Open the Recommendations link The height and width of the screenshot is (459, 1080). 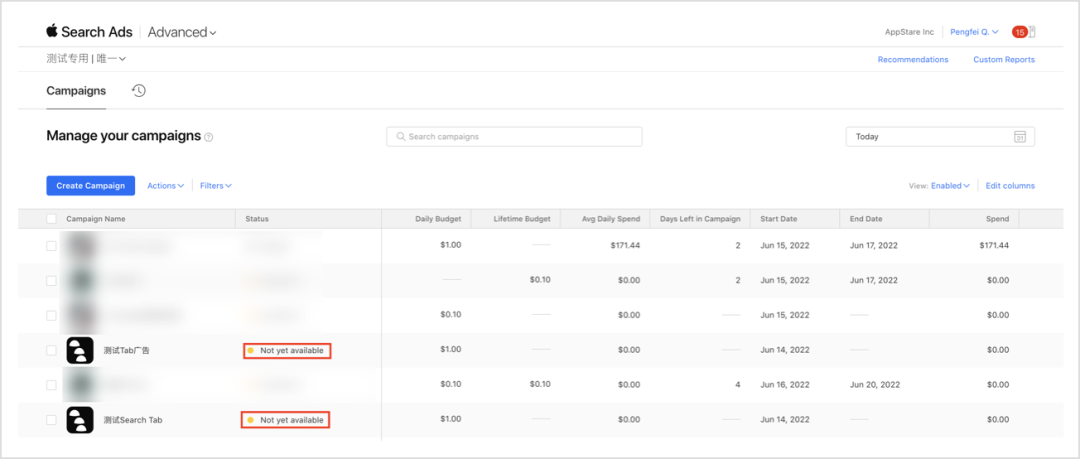click(912, 60)
